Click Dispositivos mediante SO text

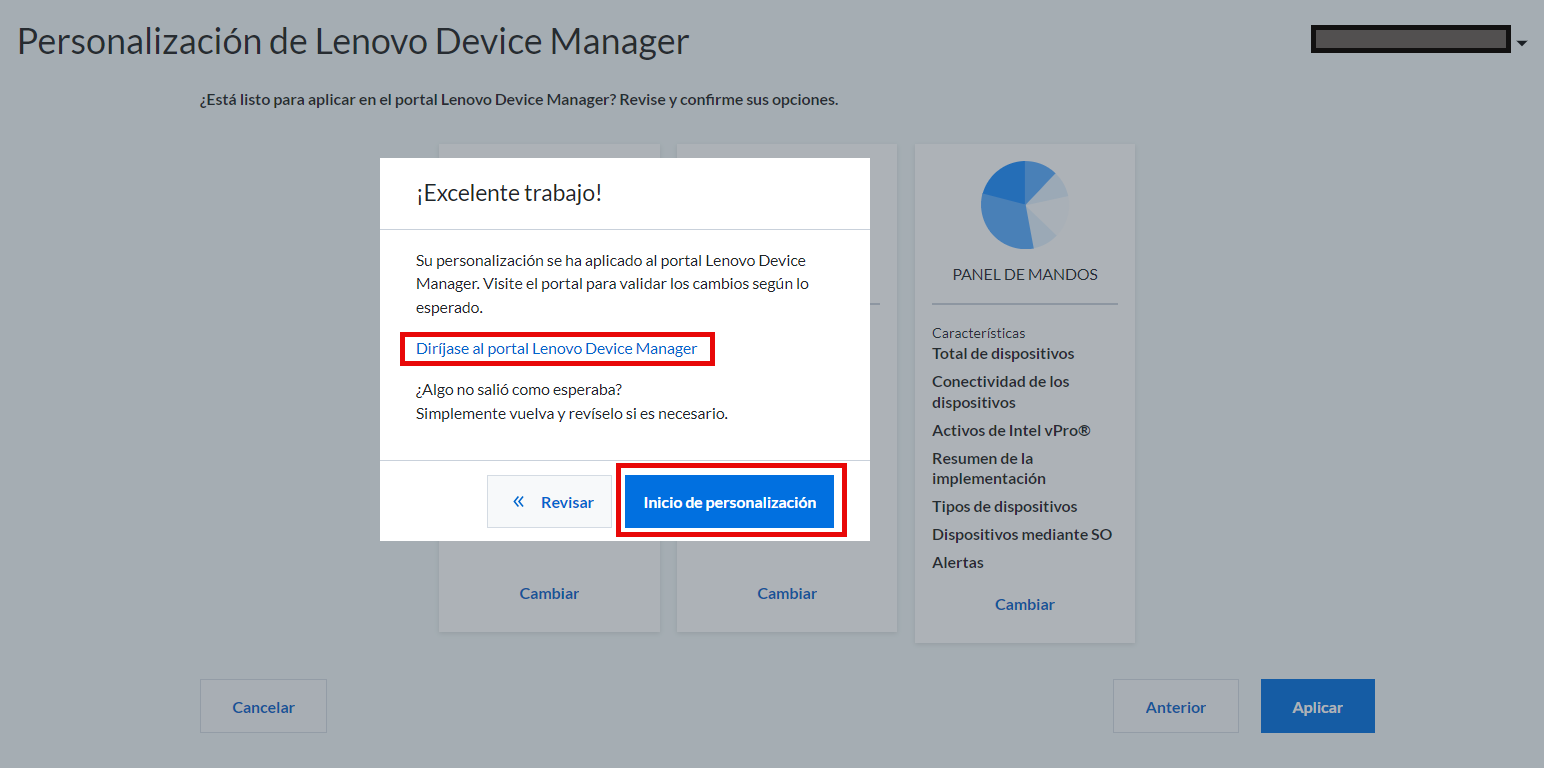1022,534
